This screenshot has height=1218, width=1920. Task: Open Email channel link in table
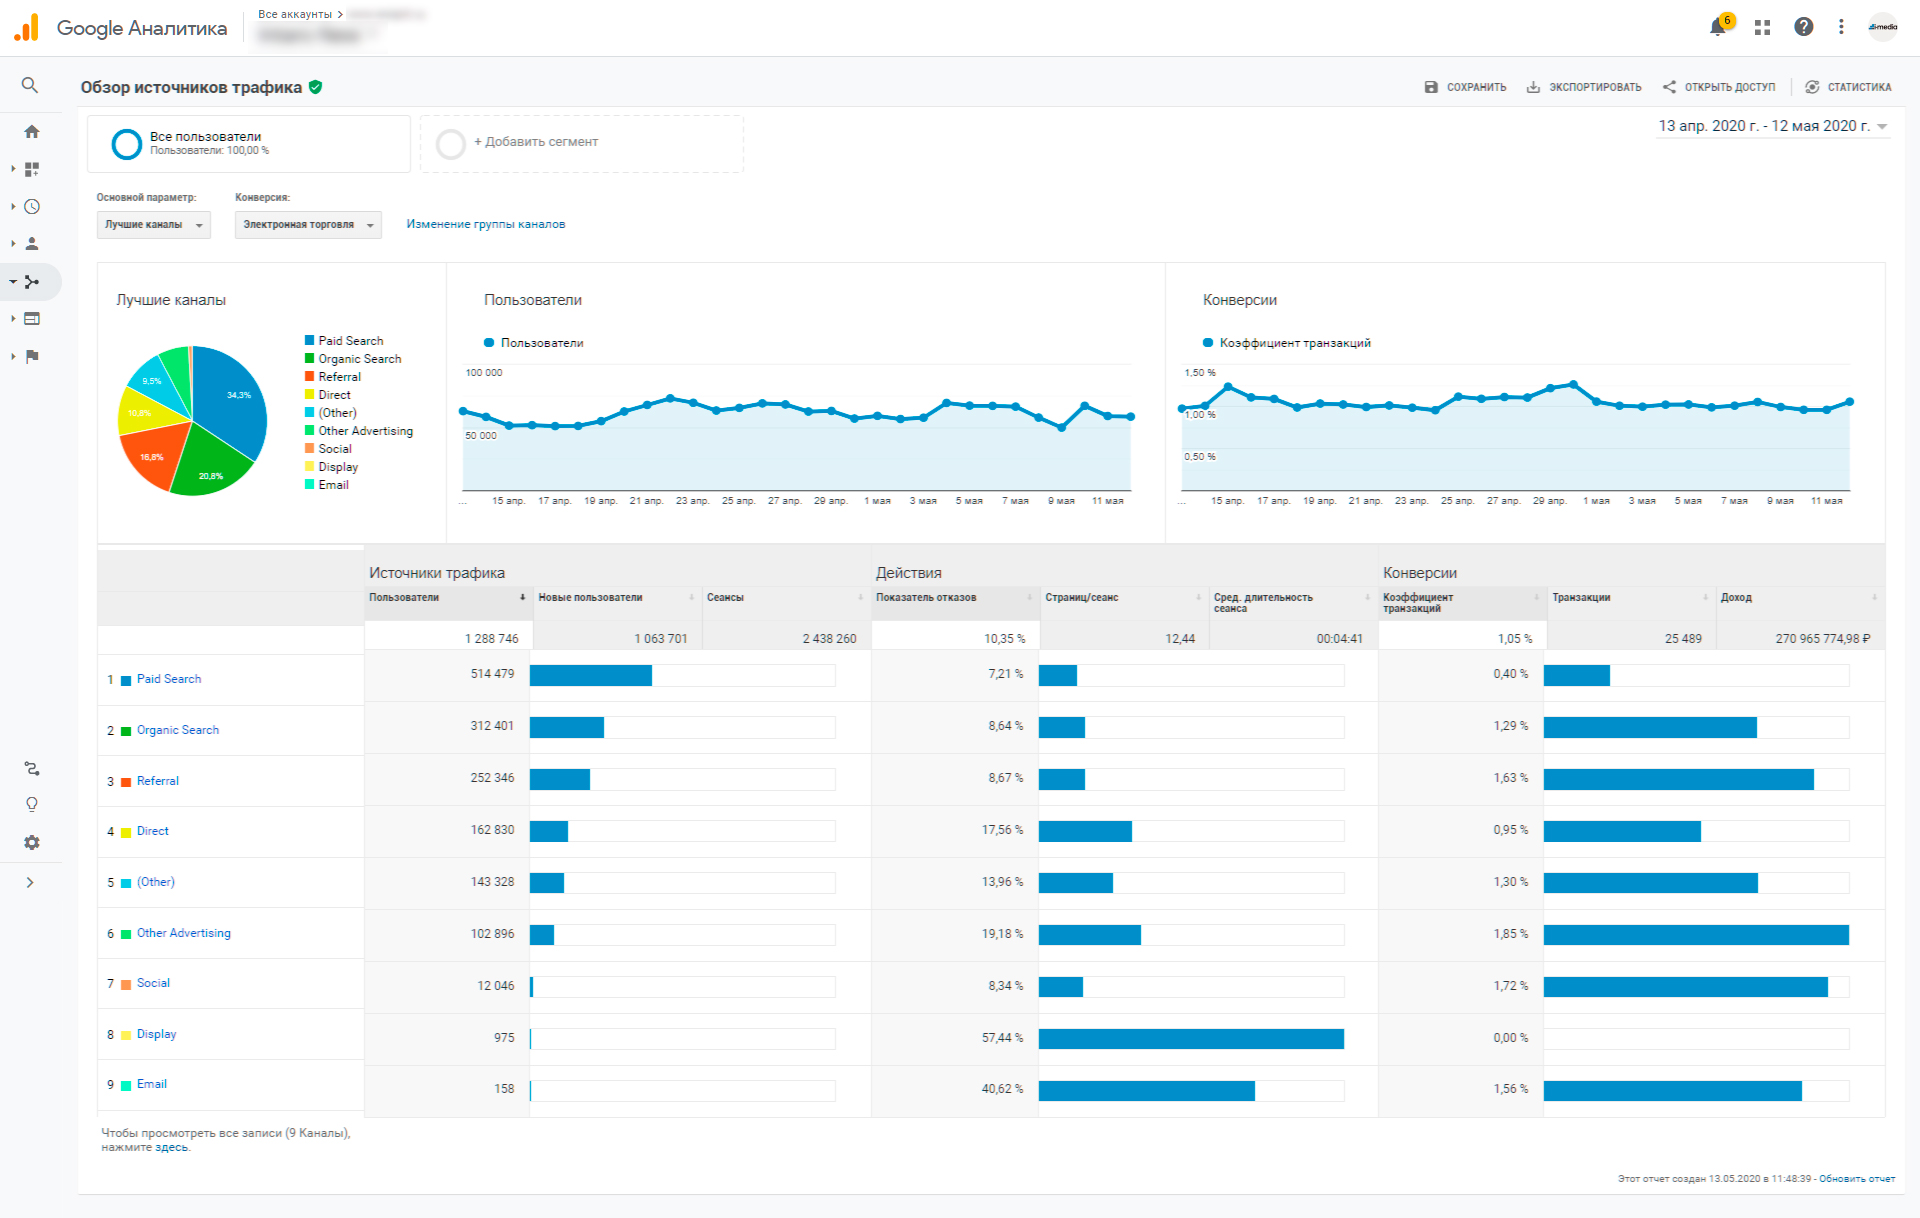(152, 1084)
